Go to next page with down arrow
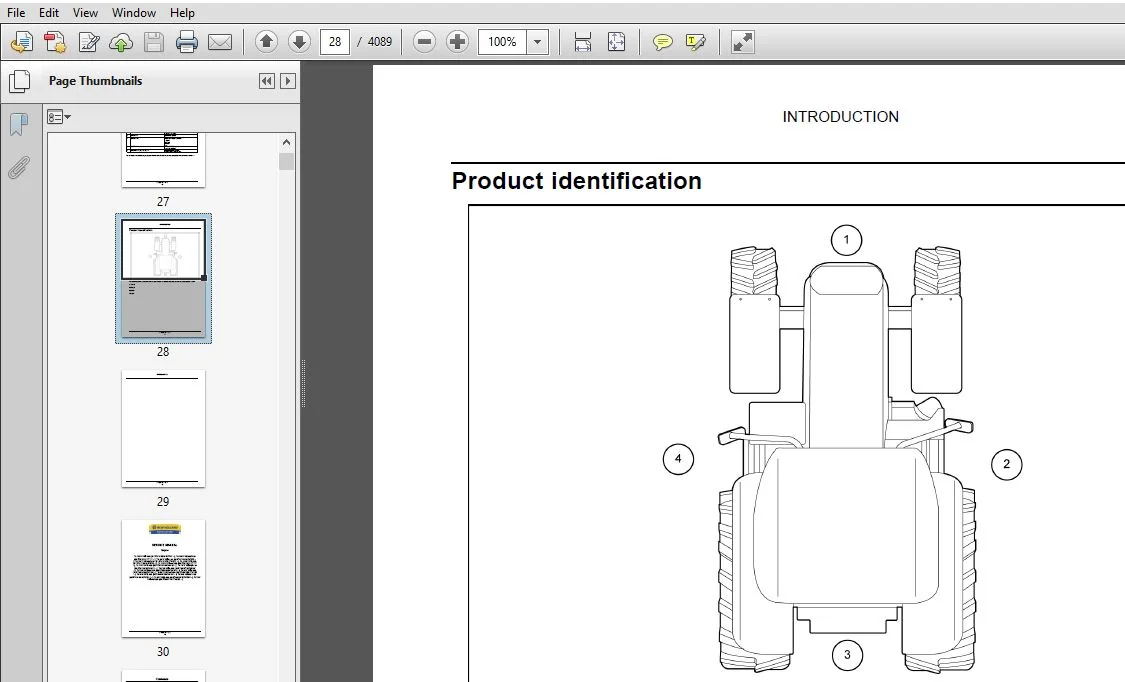 pos(299,42)
